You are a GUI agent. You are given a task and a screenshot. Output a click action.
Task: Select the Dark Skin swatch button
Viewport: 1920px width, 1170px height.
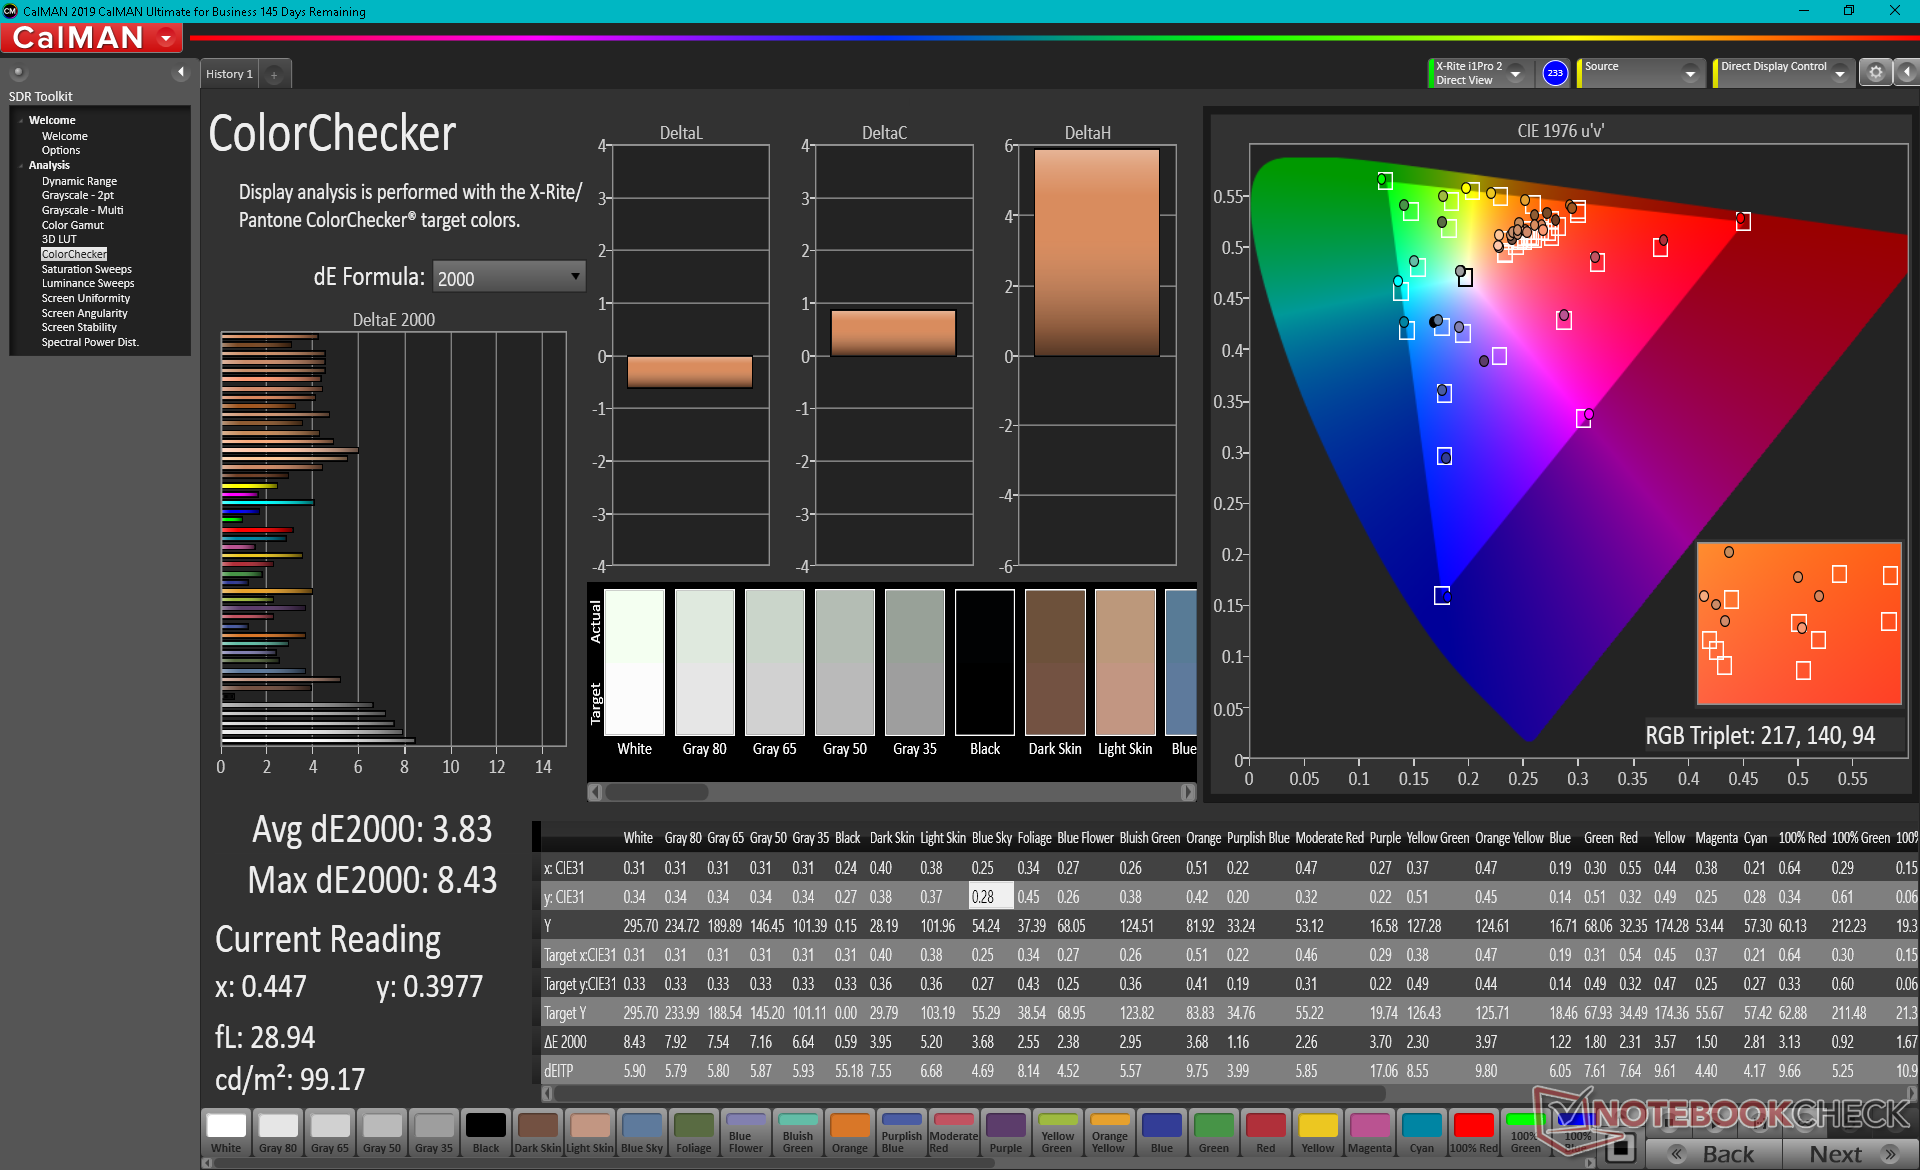(537, 1133)
